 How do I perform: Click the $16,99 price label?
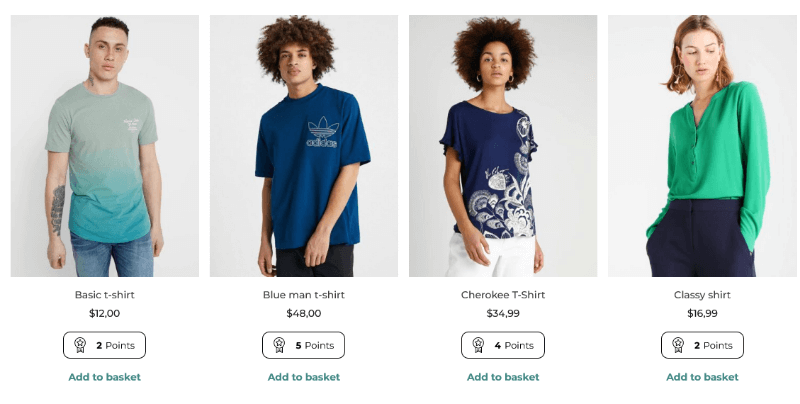click(702, 313)
